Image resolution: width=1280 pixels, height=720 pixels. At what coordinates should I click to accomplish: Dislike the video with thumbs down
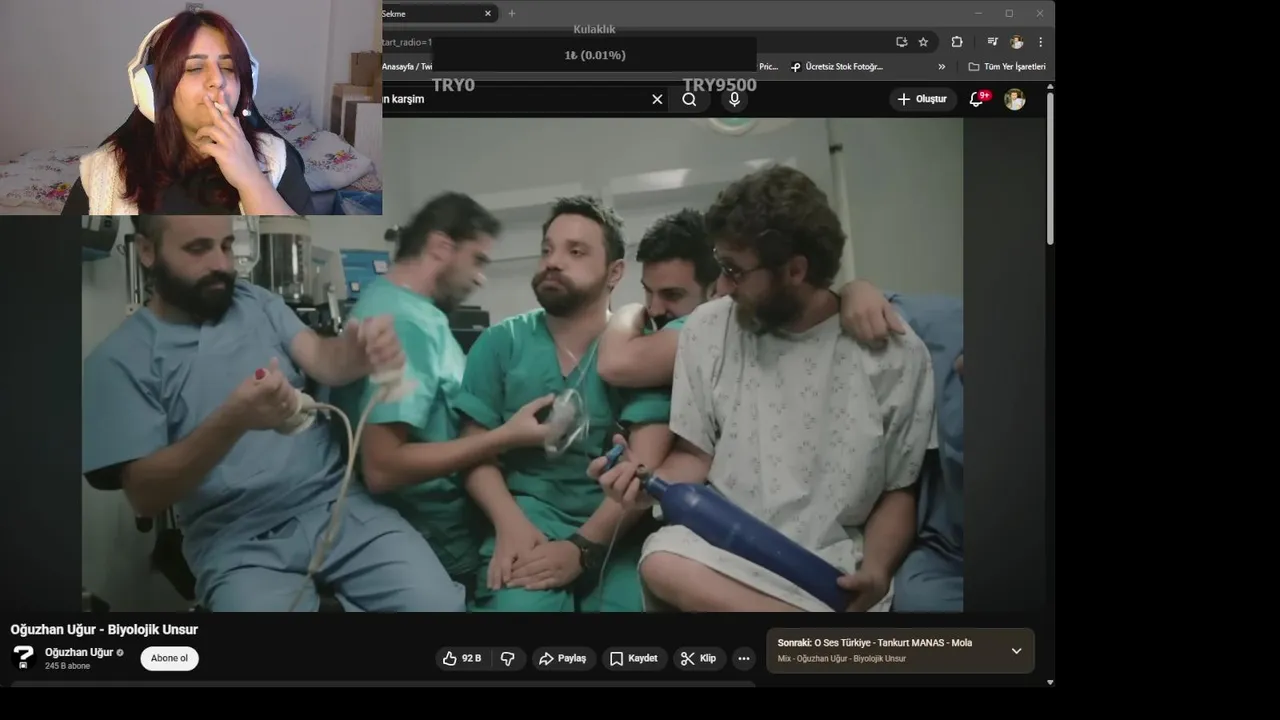click(x=508, y=658)
